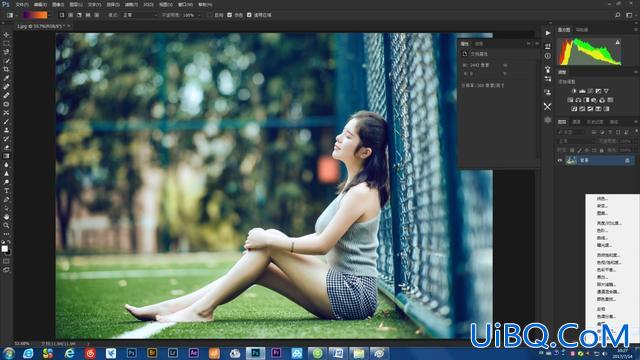Add a Levels adjustment icon

click(x=582, y=91)
